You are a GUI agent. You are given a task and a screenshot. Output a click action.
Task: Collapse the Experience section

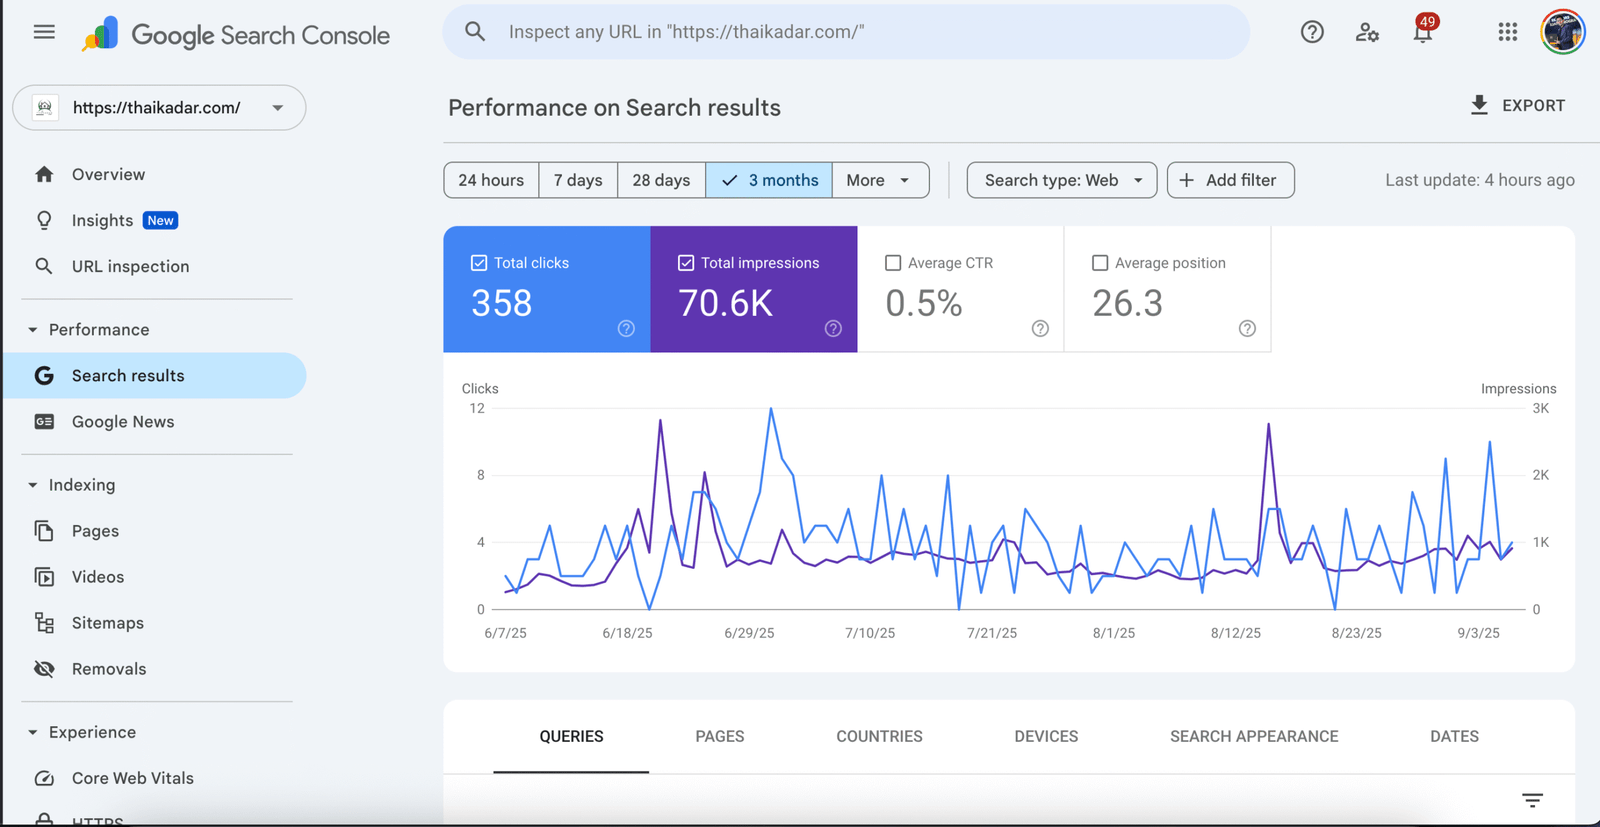tap(33, 732)
